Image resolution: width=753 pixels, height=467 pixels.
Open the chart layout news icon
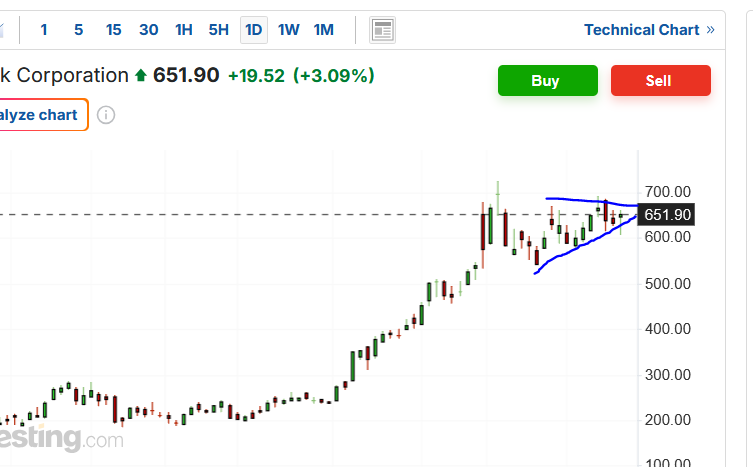(x=382, y=30)
